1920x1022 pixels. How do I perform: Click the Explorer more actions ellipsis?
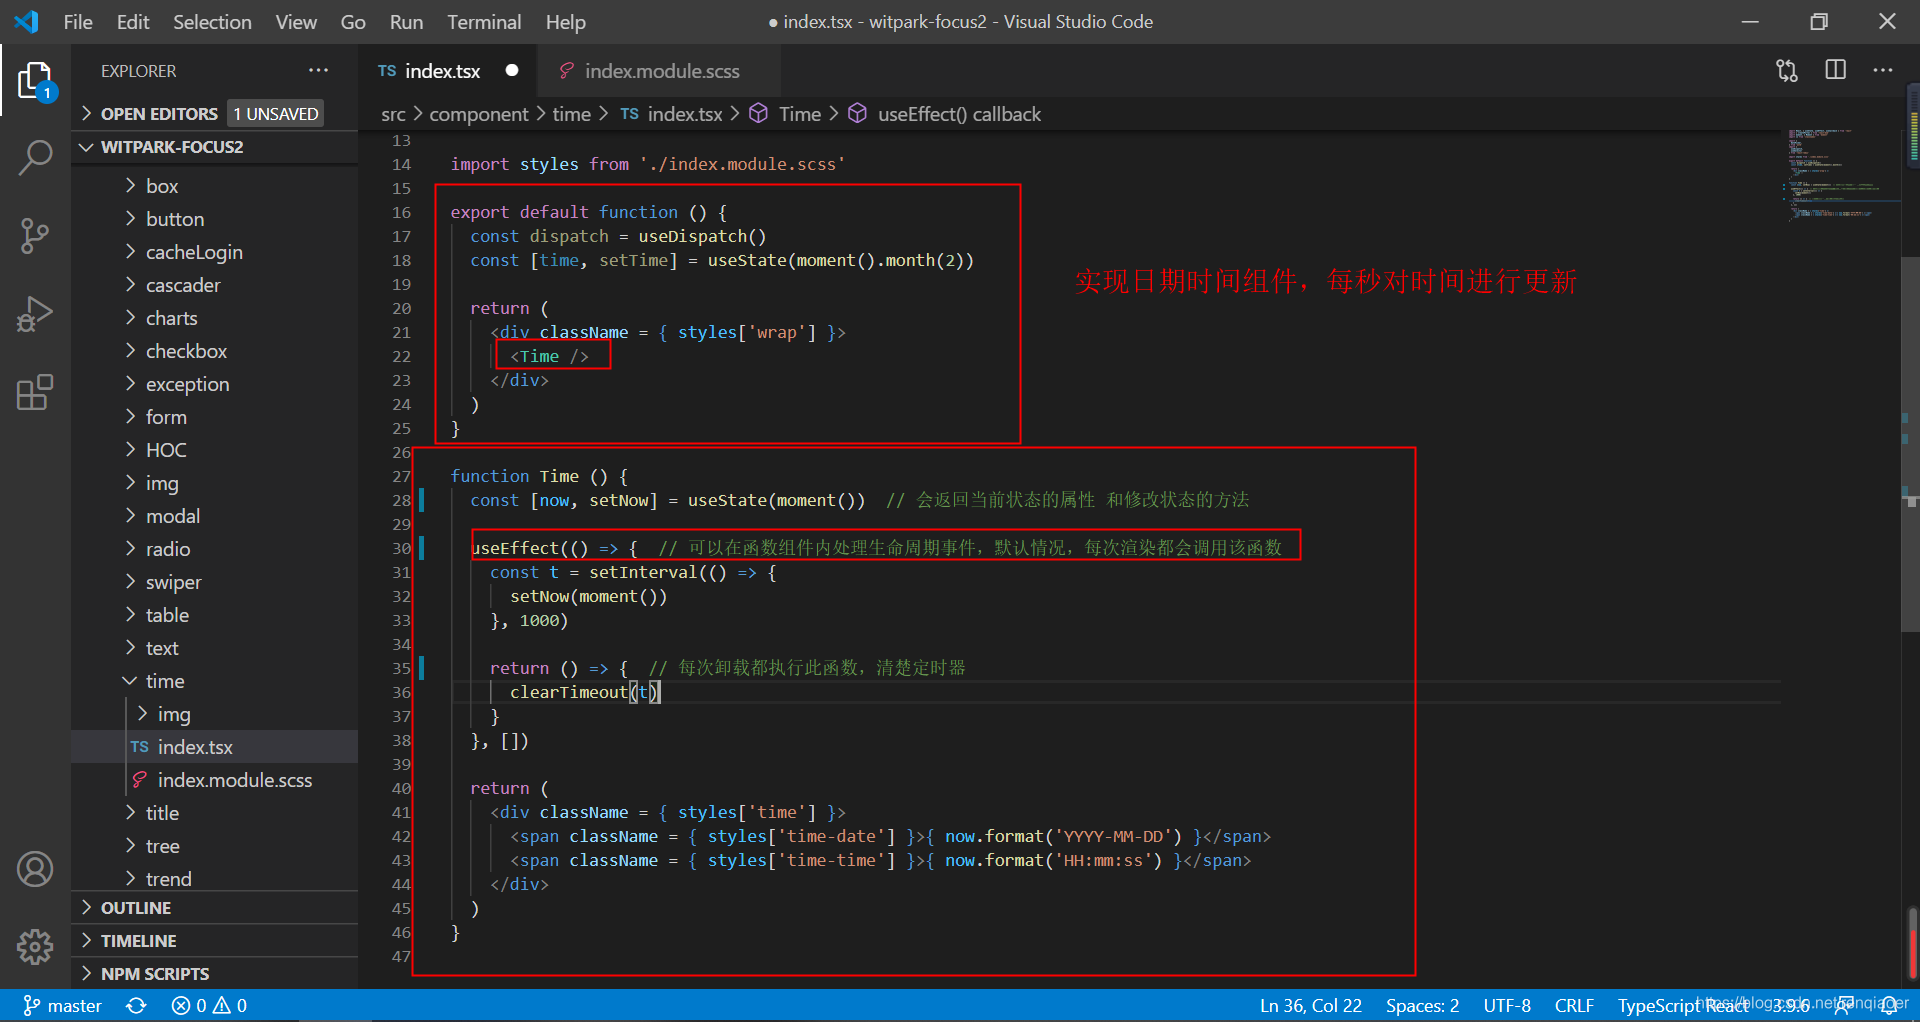pos(318,70)
